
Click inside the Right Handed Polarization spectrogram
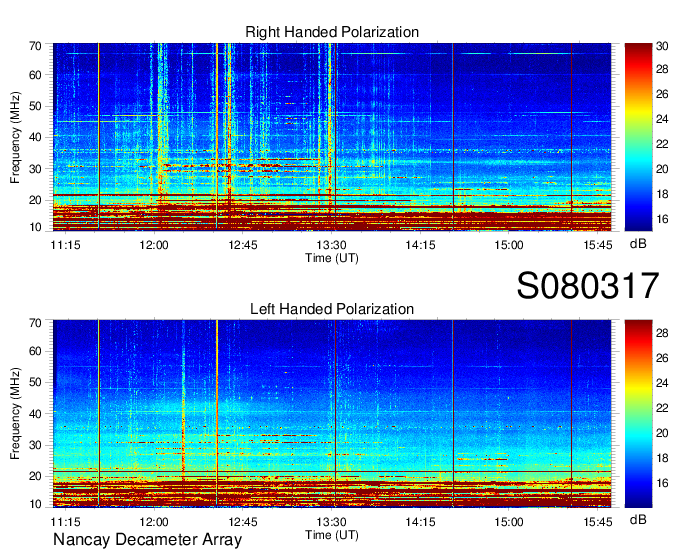(x=332, y=137)
